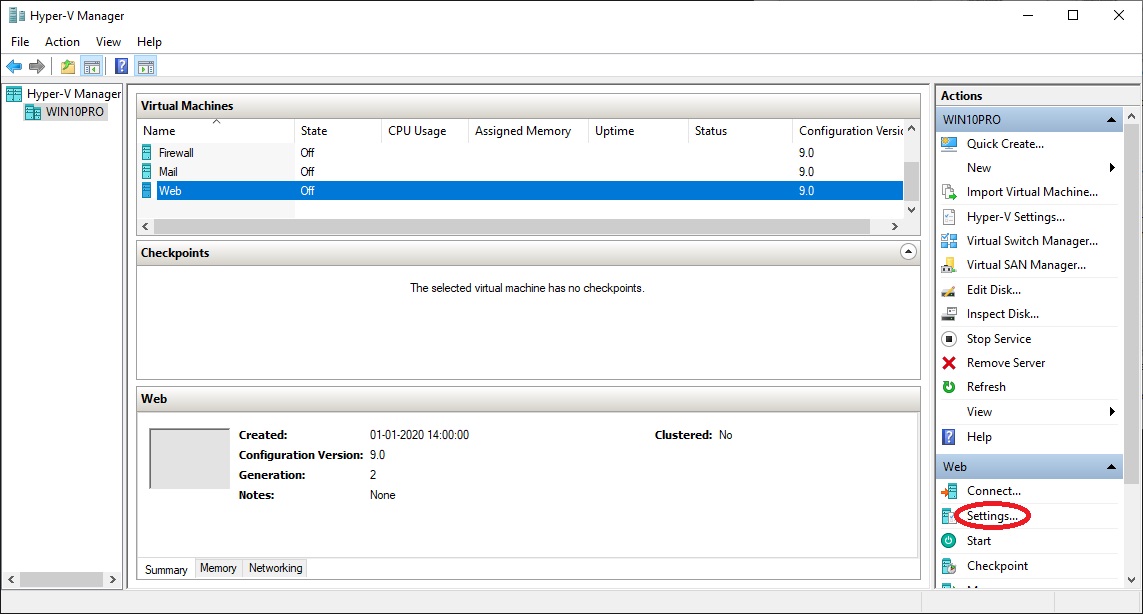
Task: Click the console tree horizontal scrollbar
Action: coord(61,579)
